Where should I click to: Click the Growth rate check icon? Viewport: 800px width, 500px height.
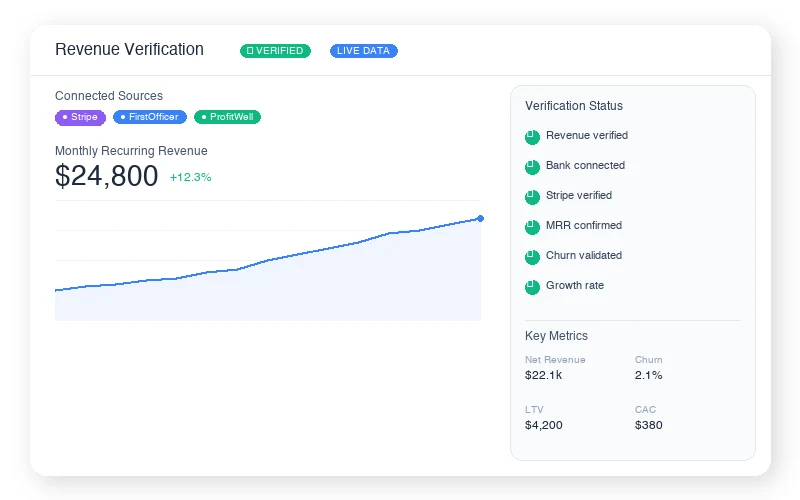(532, 287)
